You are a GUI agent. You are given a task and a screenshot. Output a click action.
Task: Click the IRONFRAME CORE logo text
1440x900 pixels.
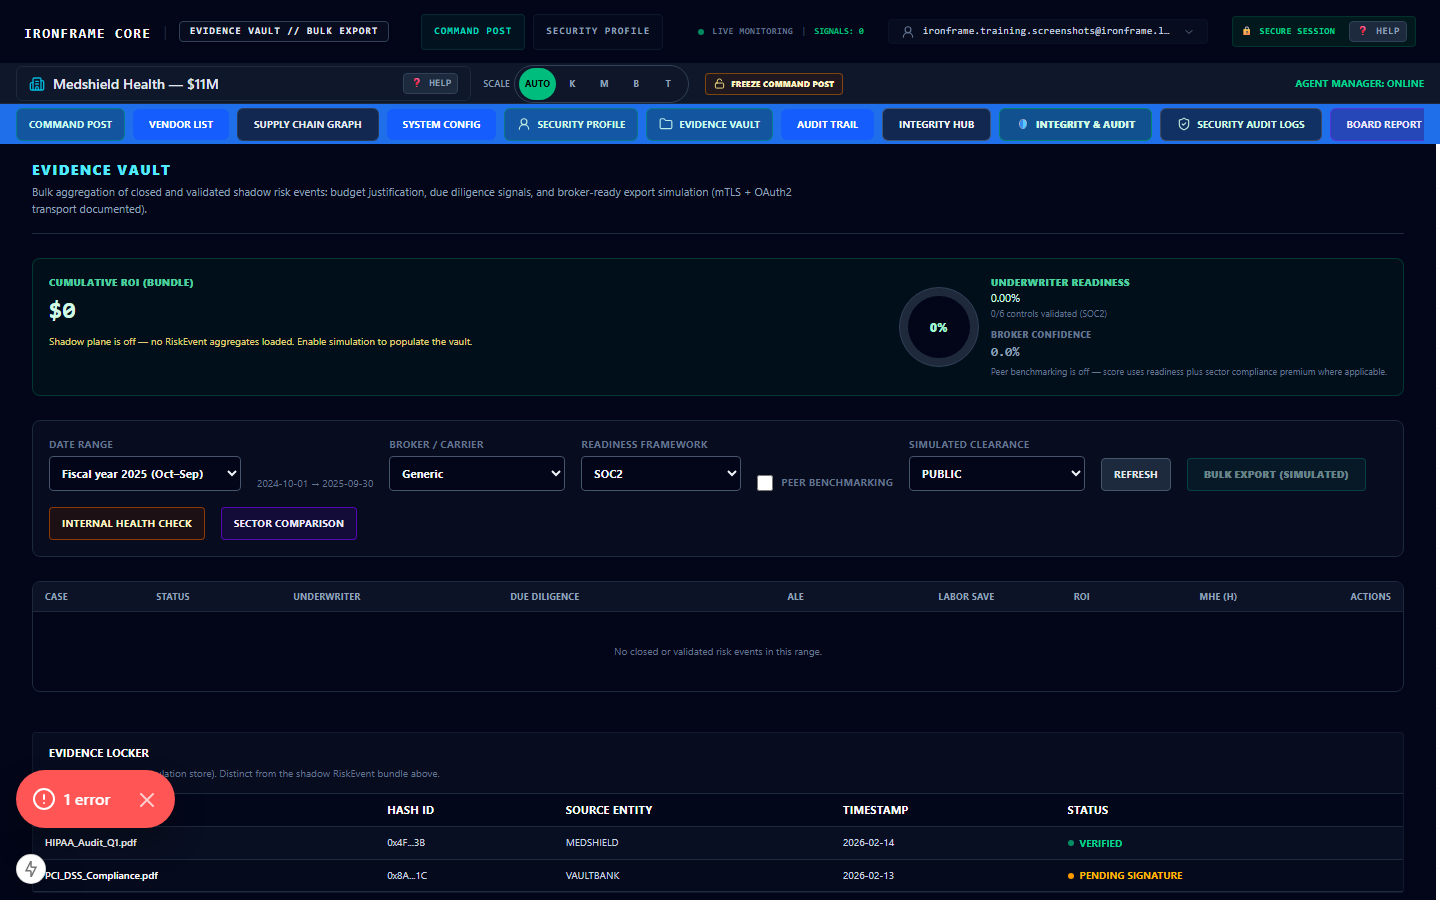pyautogui.click(x=87, y=33)
